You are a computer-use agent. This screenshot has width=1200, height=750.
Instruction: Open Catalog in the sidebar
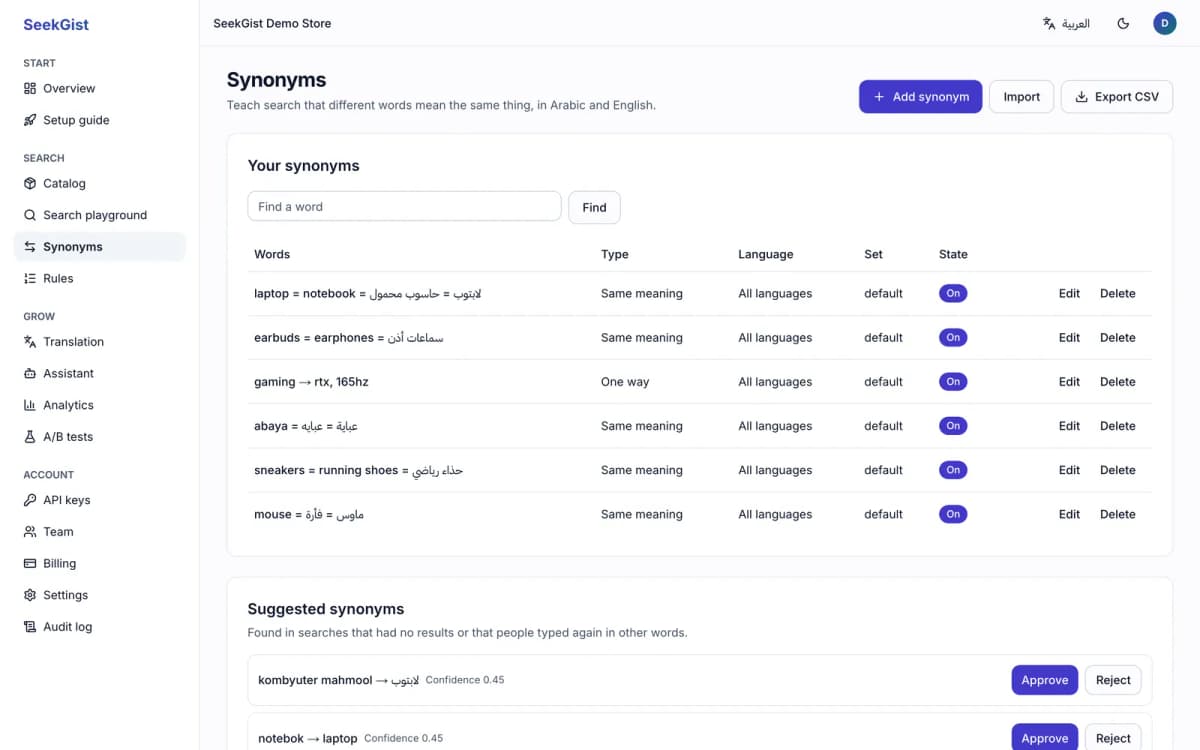pos(100,183)
